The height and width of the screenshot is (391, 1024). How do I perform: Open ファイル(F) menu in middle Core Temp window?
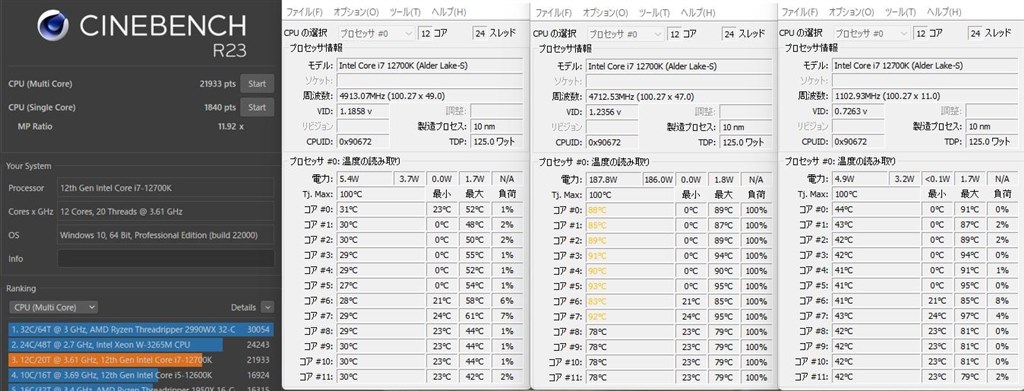coord(554,12)
